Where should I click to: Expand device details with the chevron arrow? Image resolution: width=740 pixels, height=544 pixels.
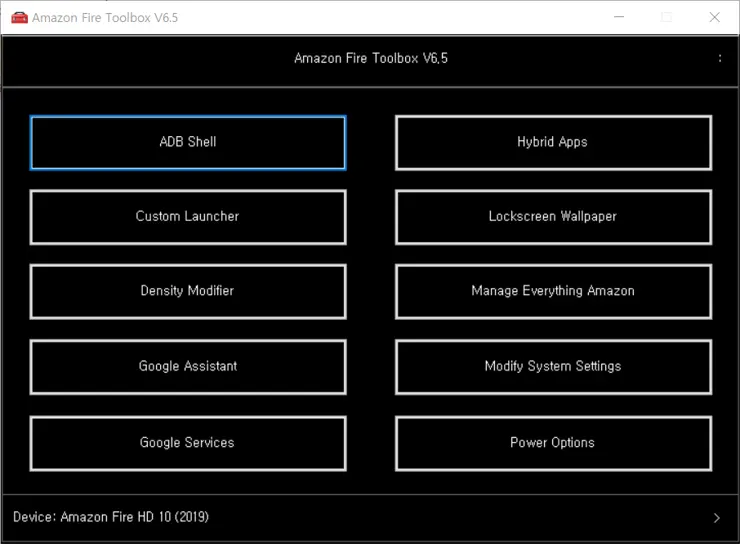coord(717,518)
